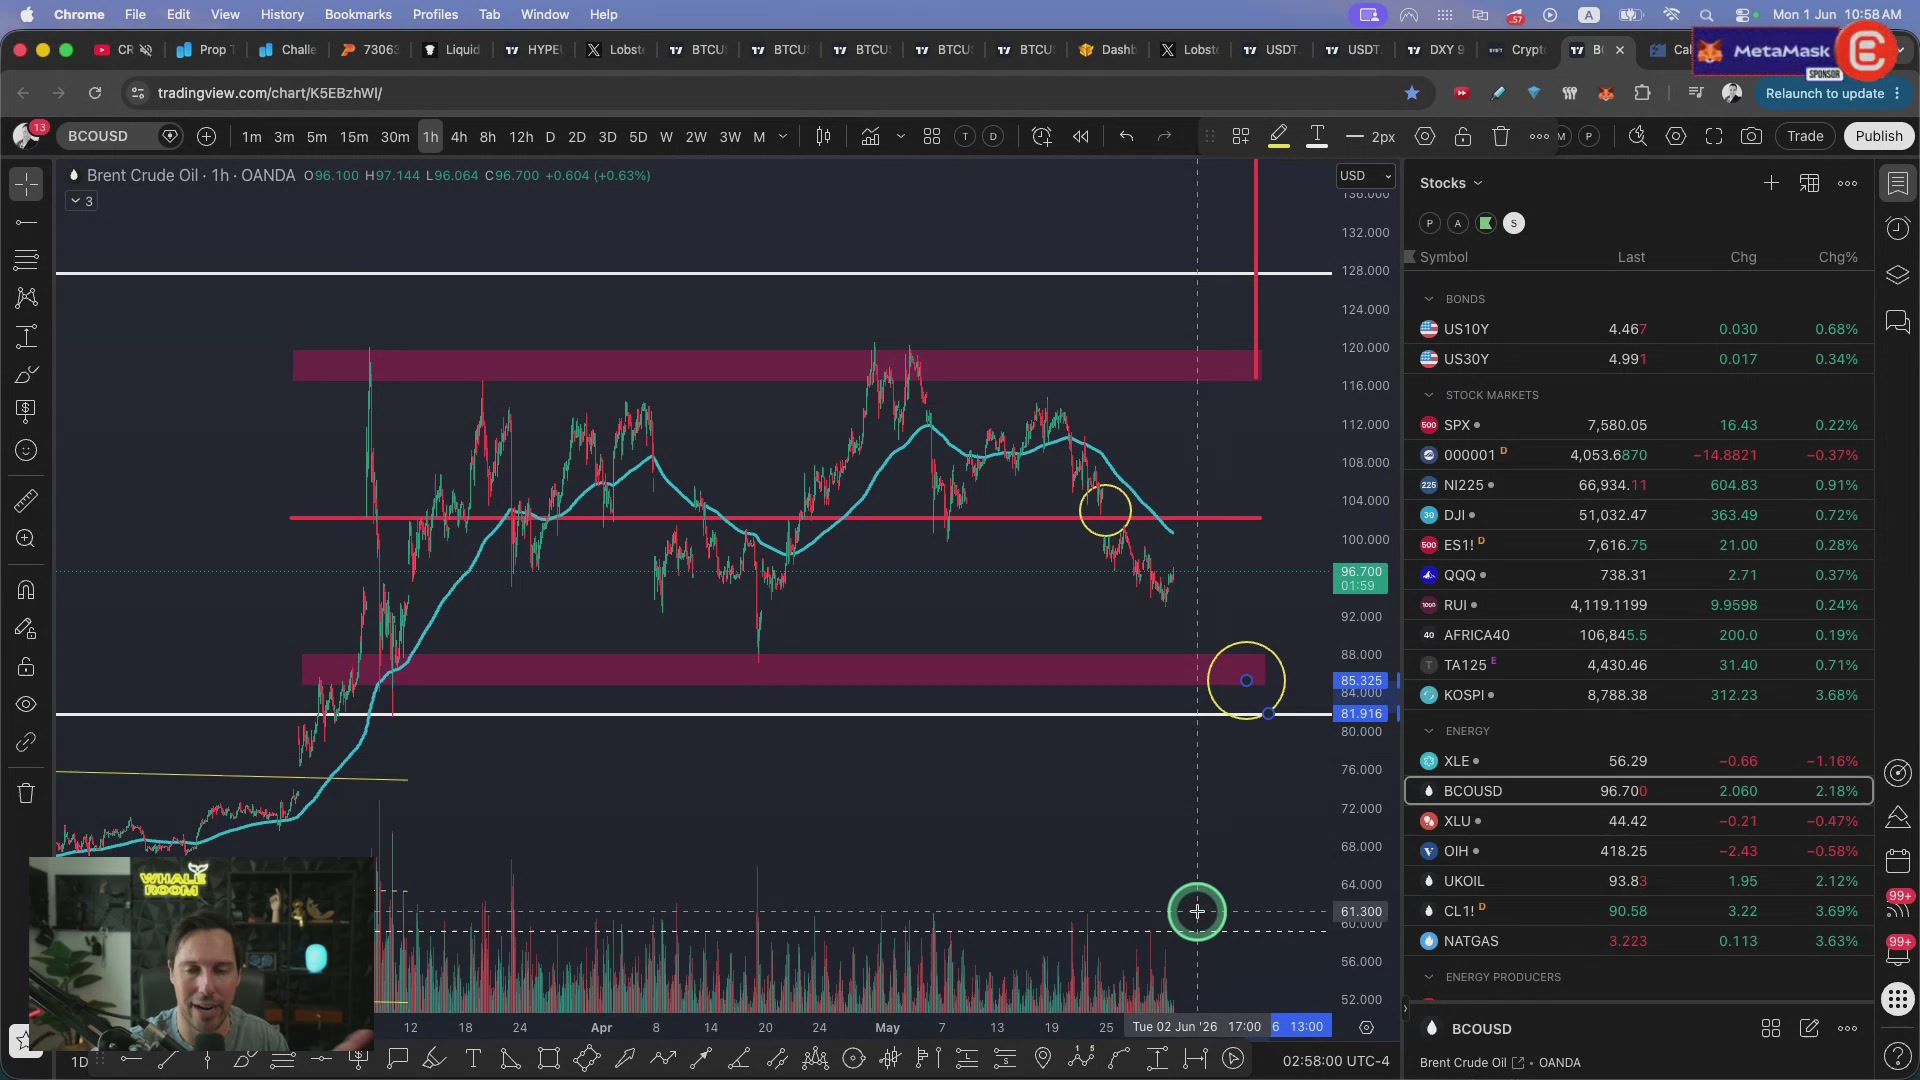Toggle lock all drawing tools
Screen dimensions: 1920x1080
[26, 667]
